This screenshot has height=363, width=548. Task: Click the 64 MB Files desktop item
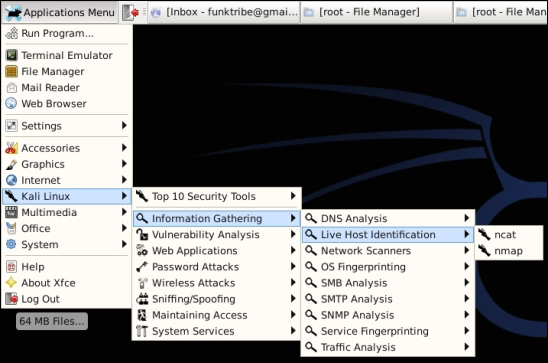point(52,321)
